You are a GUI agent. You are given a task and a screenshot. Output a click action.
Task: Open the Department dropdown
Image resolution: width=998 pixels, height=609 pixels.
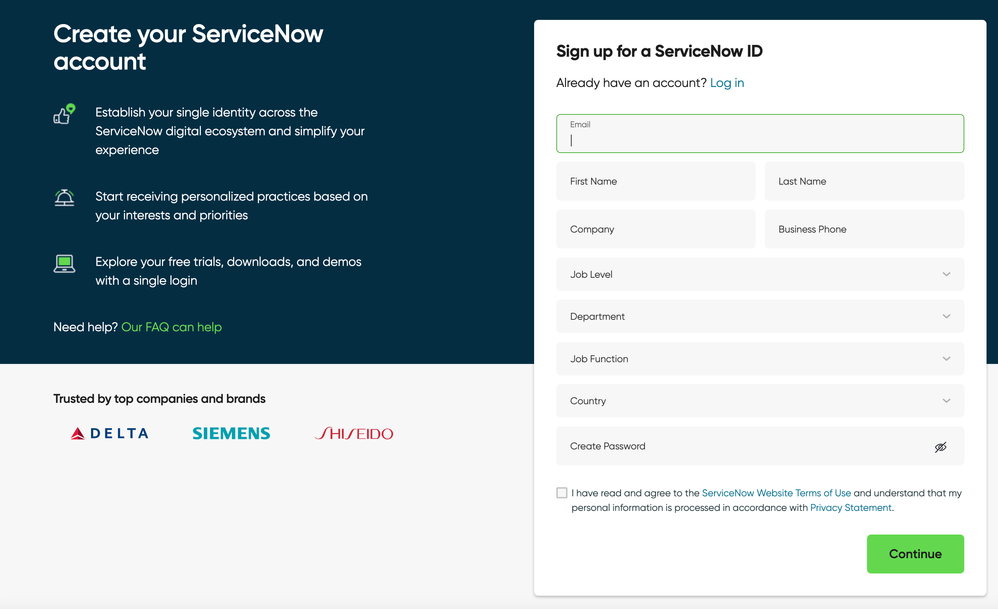pyautogui.click(x=760, y=316)
